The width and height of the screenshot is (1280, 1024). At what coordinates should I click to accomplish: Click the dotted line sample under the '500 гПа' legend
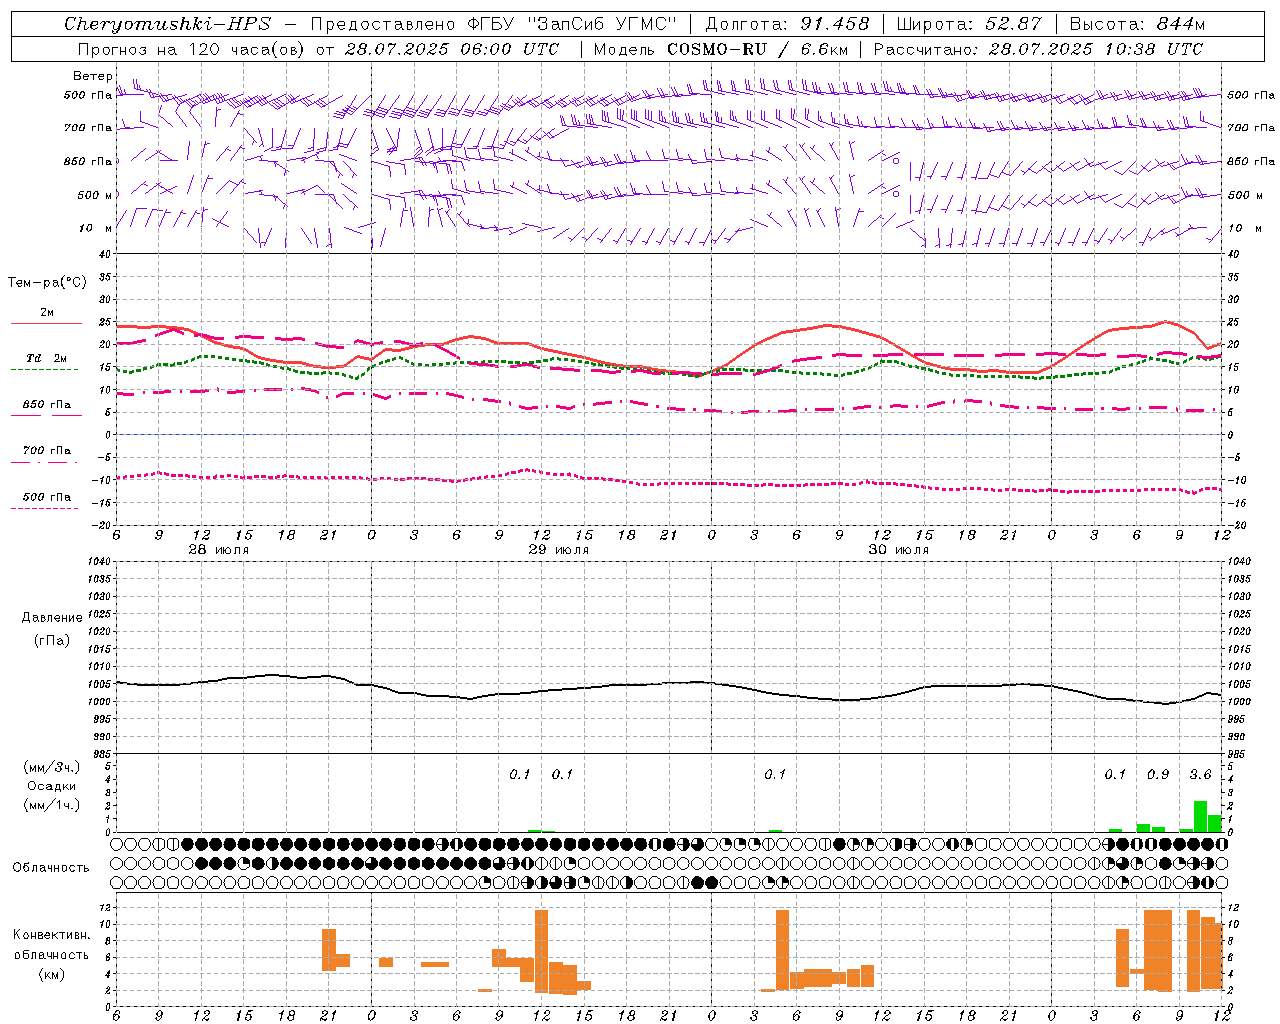[47, 509]
